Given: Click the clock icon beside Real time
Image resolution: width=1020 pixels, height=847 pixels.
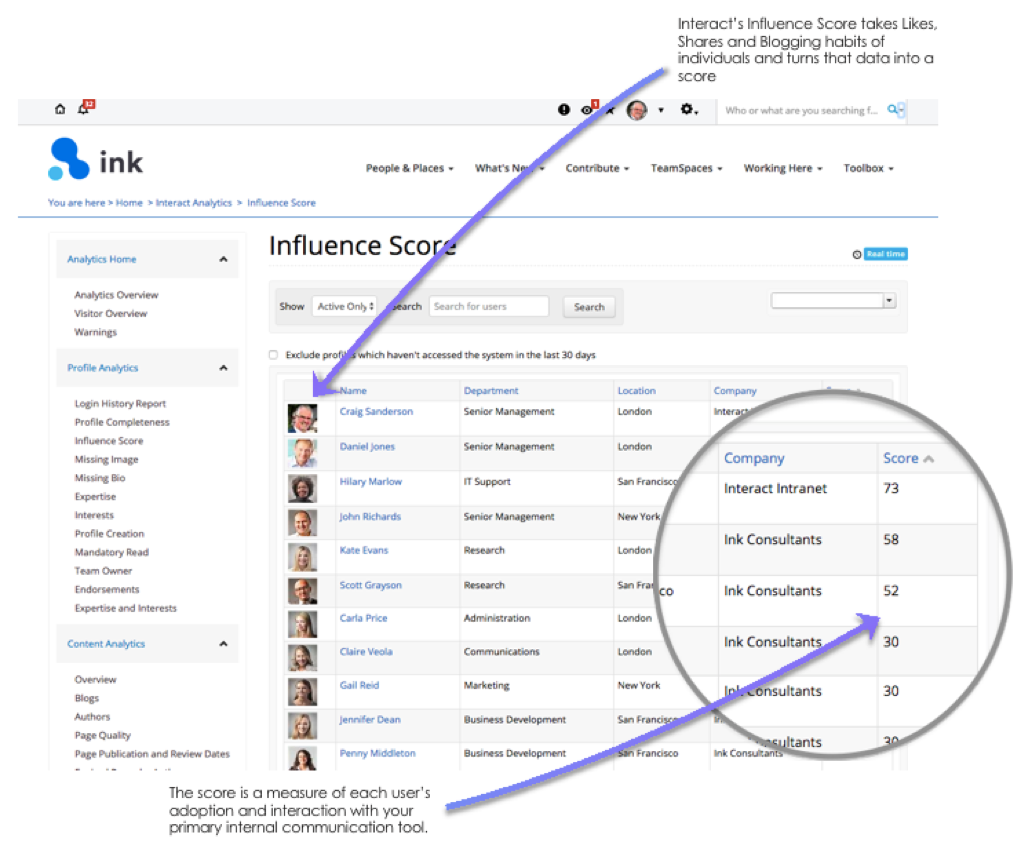Looking at the screenshot, I should pyautogui.click(x=857, y=254).
